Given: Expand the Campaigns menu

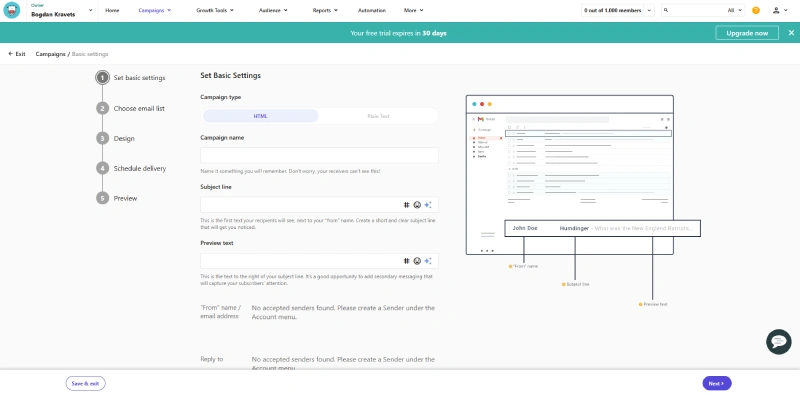Looking at the screenshot, I should (155, 10).
